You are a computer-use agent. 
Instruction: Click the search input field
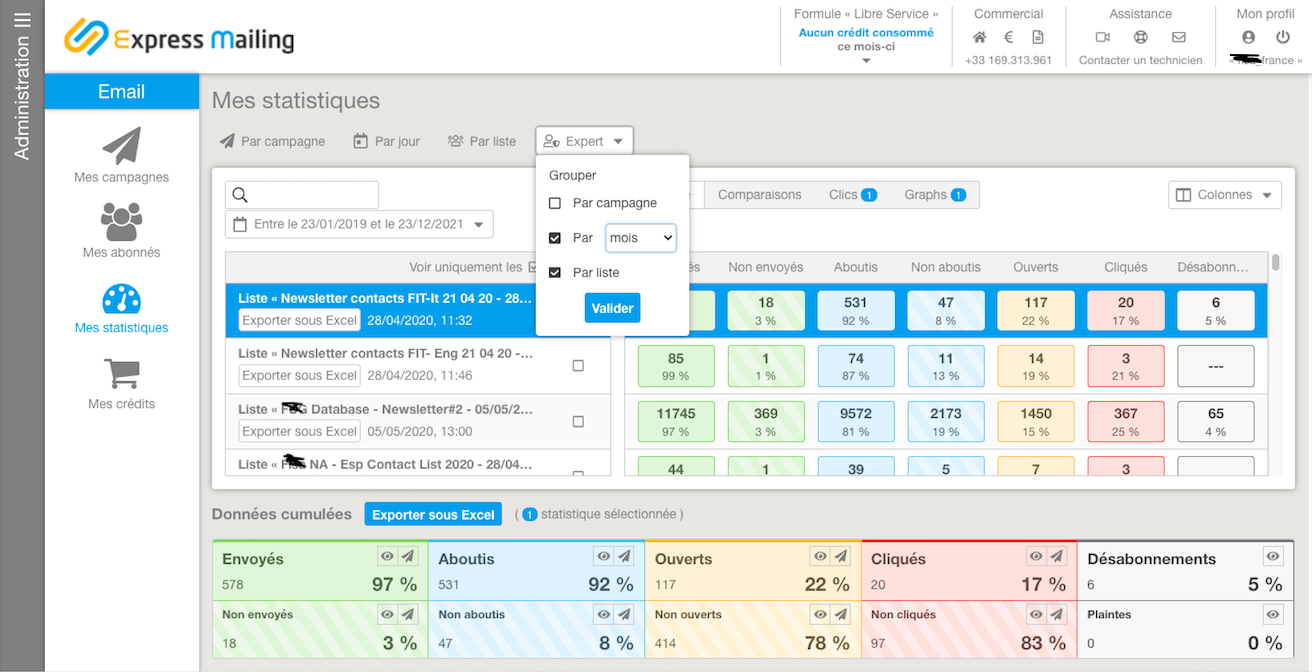pyautogui.click(x=302, y=195)
